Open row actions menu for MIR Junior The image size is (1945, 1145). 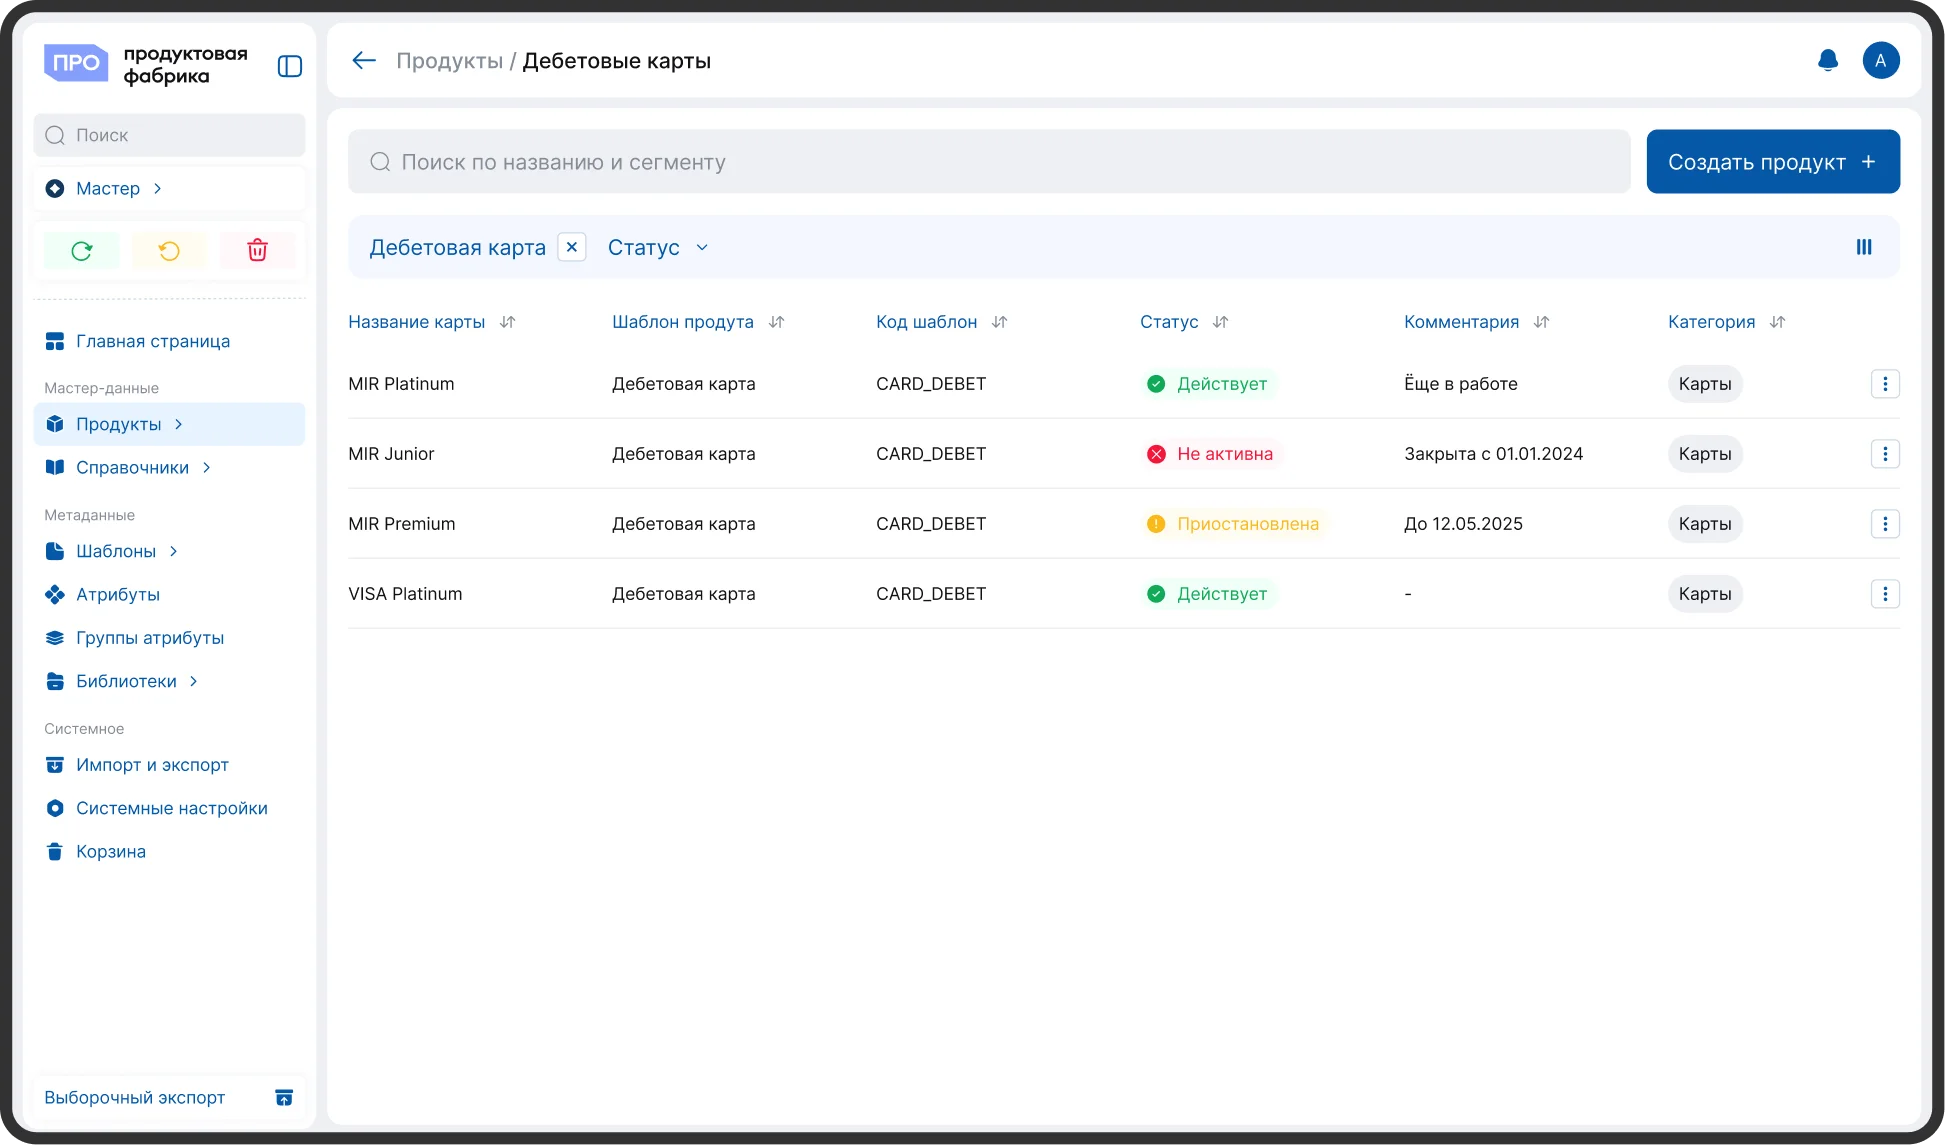click(x=1885, y=454)
